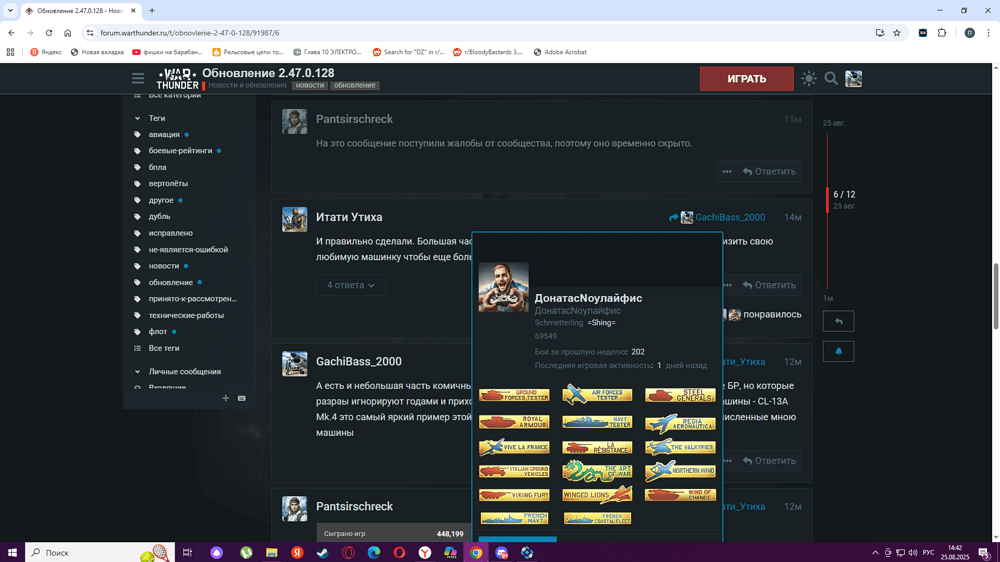Collapse the Теги sidebar section

(137, 118)
